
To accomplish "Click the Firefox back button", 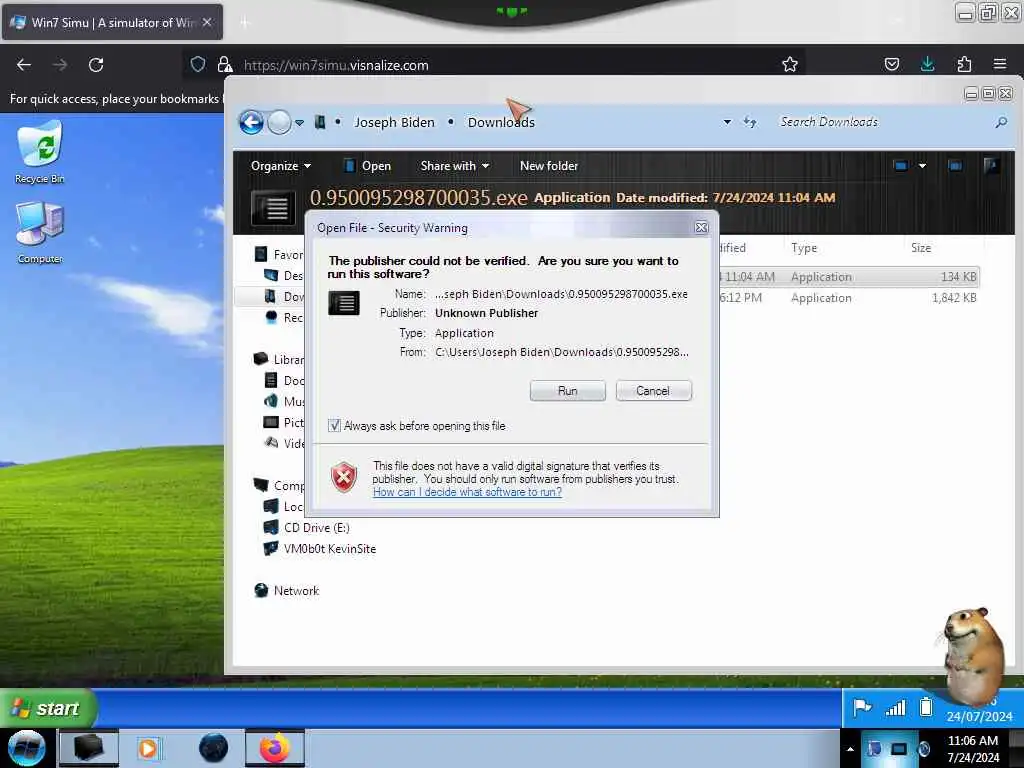I will [x=24, y=65].
